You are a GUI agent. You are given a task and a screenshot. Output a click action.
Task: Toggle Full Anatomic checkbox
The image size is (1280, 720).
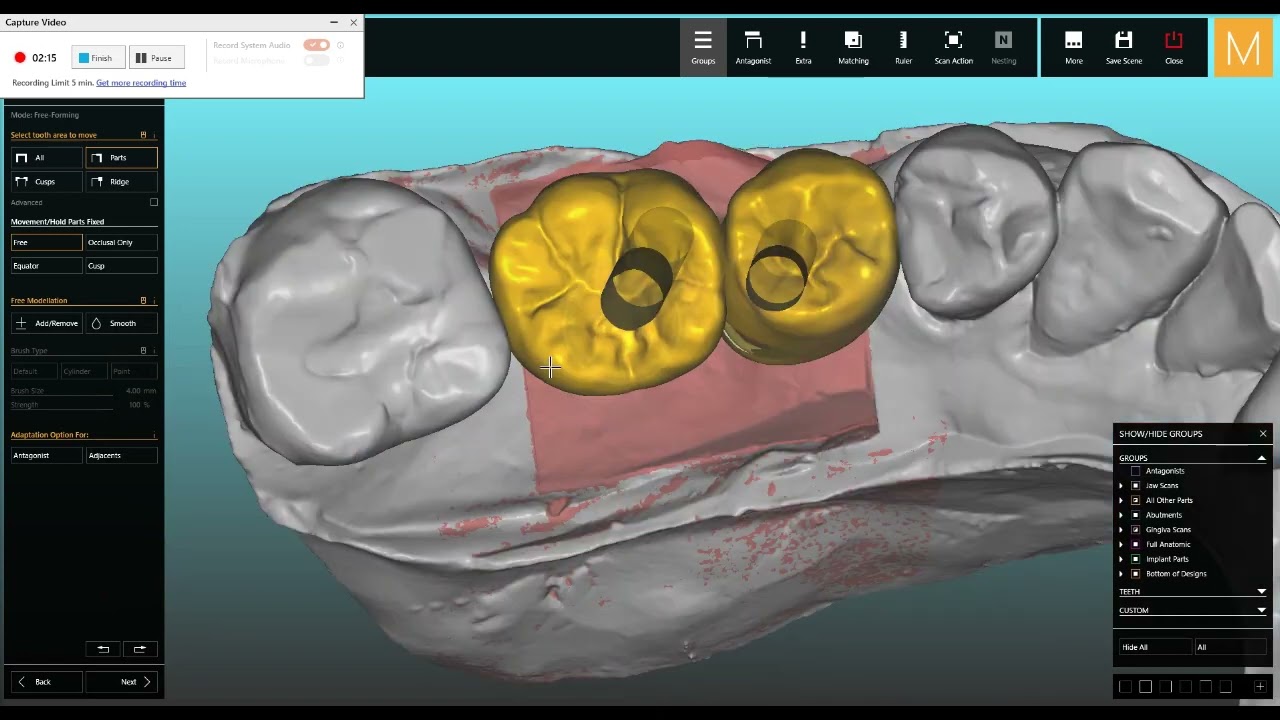click(x=1135, y=545)
